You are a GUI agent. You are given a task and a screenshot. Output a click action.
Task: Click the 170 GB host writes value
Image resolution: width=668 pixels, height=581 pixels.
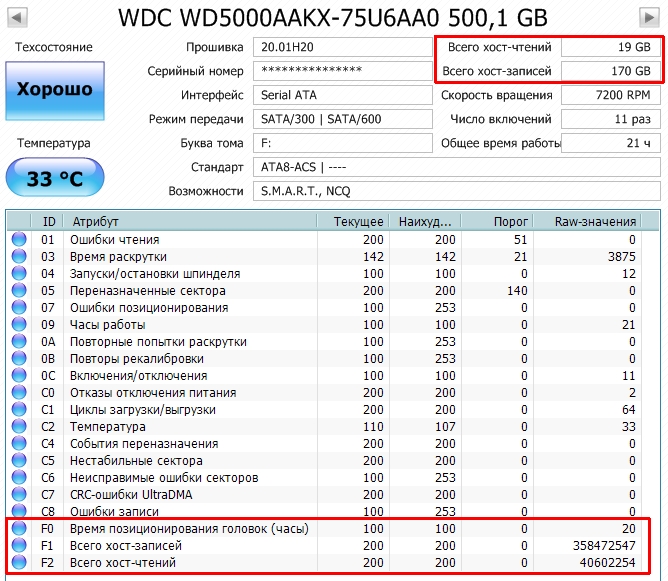tap(611, 71)
